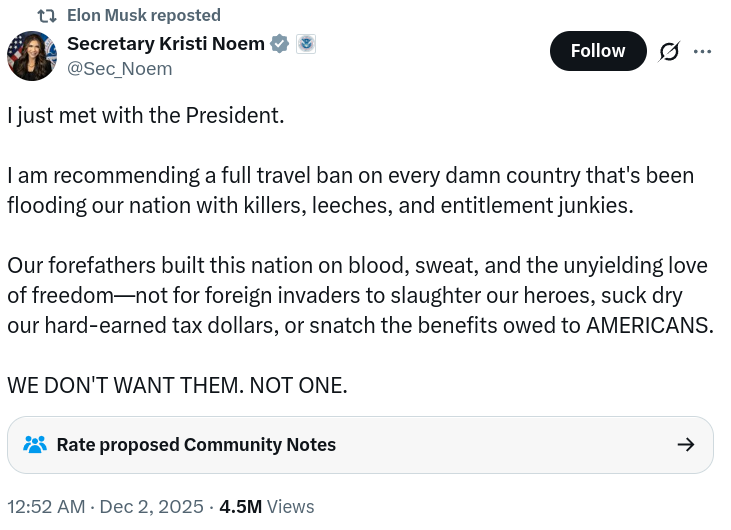This screenshot has height=530, width=731.
Task: Click the government affiliation badge icon
Action: click(306, 44)
